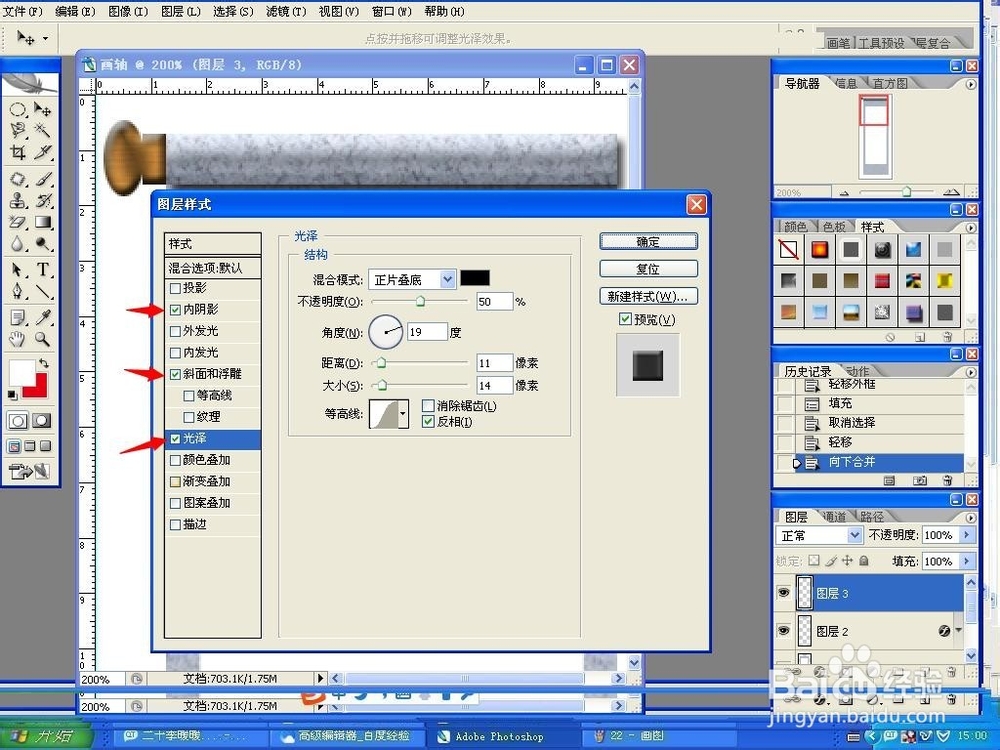Select the Blur drop tool
1000x750 pixels.
pyautogui.click(x=18, y=244)
